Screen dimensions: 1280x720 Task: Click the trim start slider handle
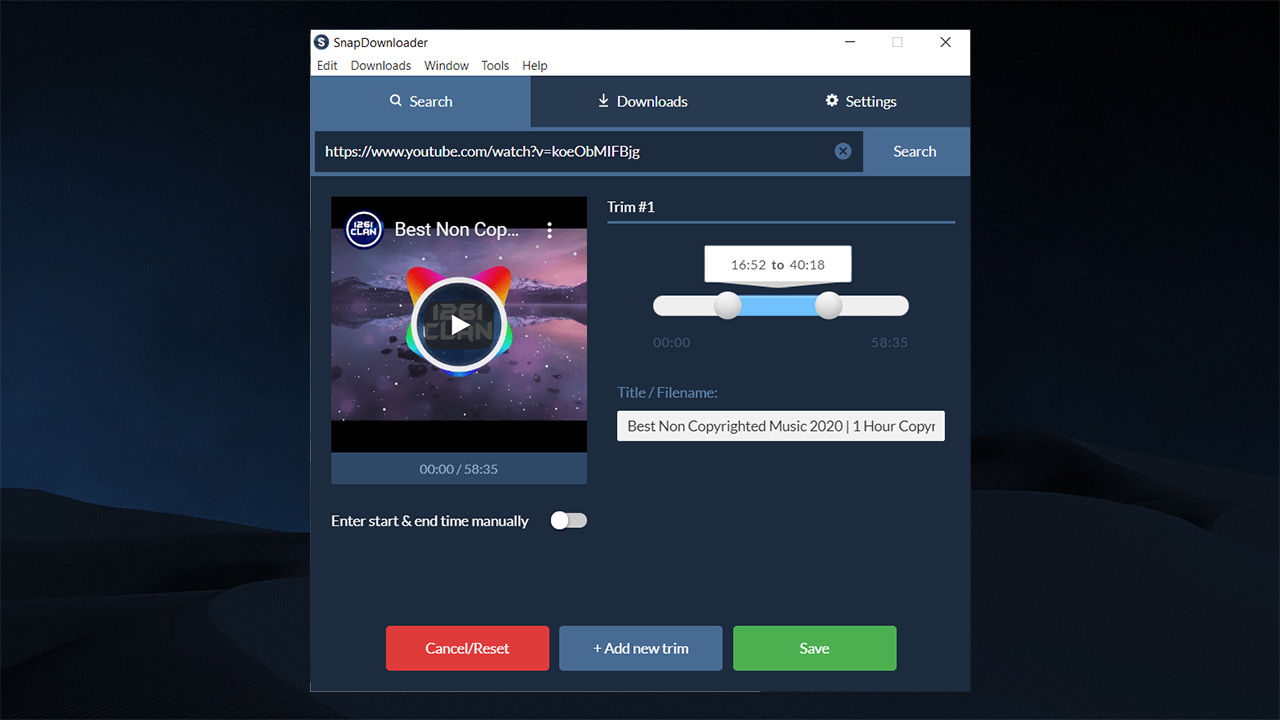pos(728,306)
